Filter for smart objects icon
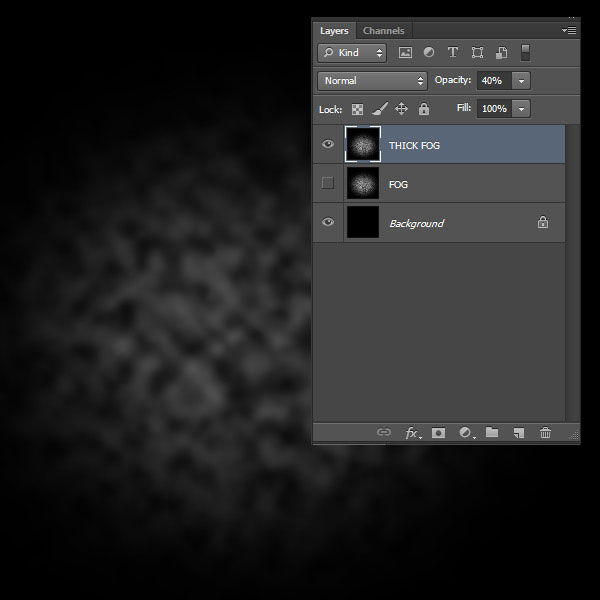Image resolution: width=600 pixels, height=600 pixels. [502, 53]
